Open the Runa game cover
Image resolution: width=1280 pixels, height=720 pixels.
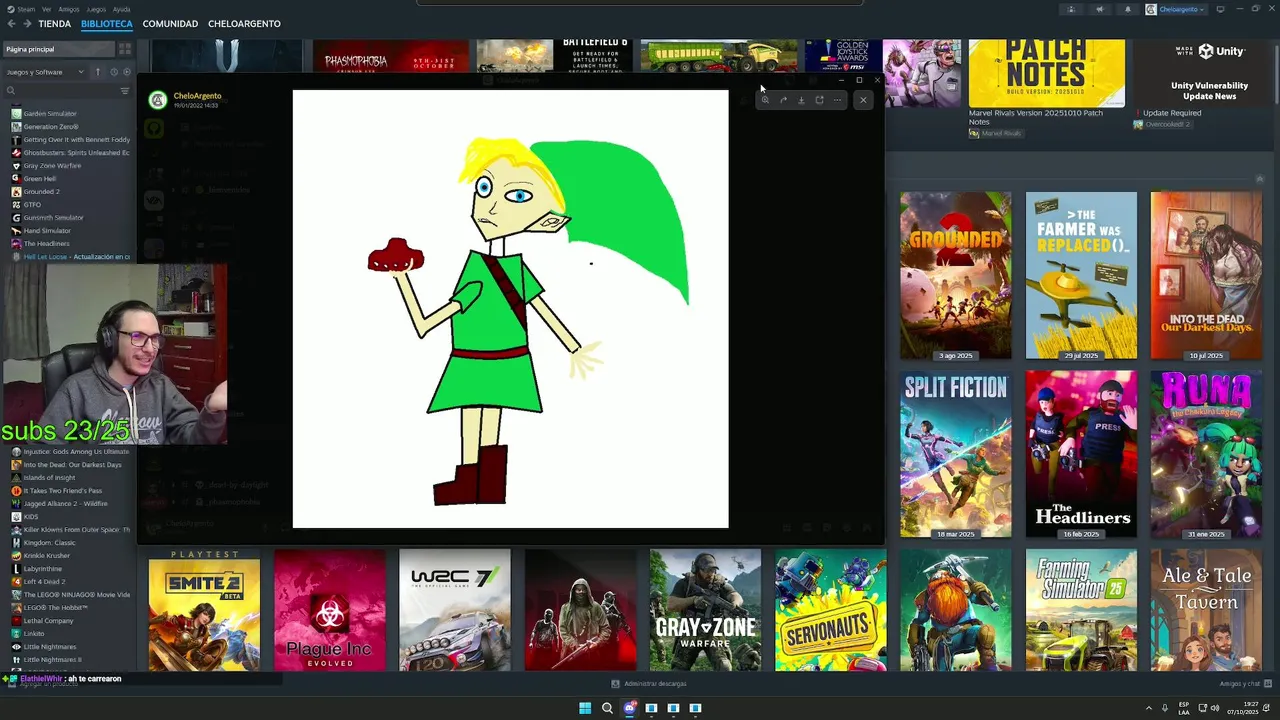[1206, 454]
